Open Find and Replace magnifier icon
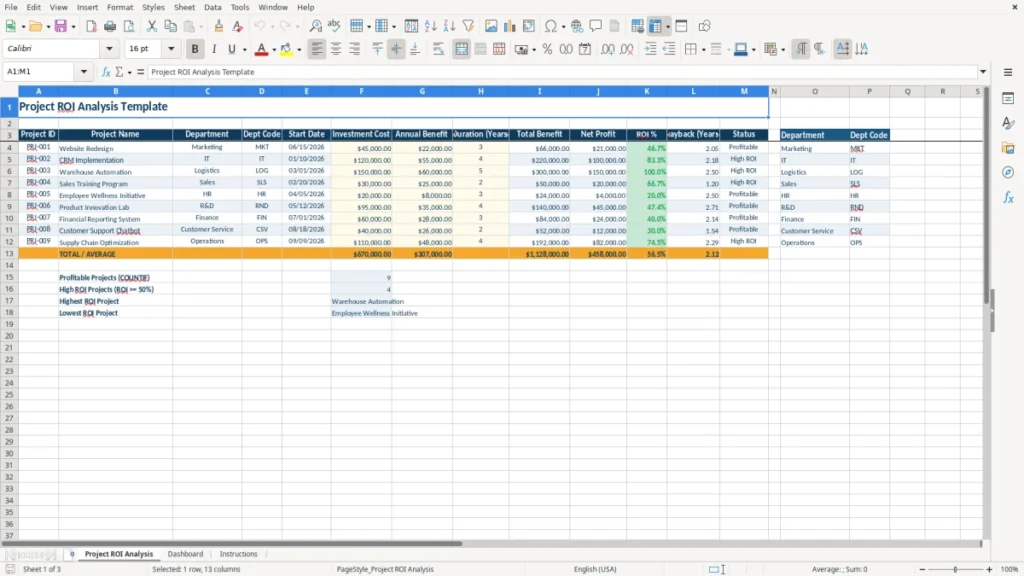The width and height of the screenshot is (1024, 576). pos(315,26)
